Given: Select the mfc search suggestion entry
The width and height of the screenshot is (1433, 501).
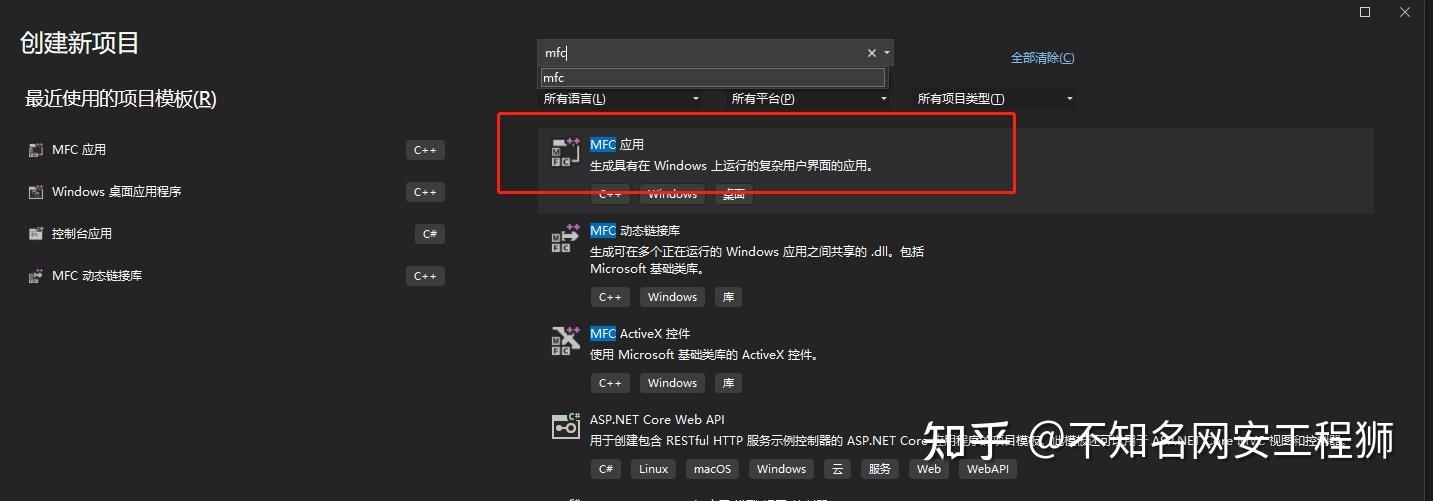Looking at the screenshot, I should (x=713, y=77).
